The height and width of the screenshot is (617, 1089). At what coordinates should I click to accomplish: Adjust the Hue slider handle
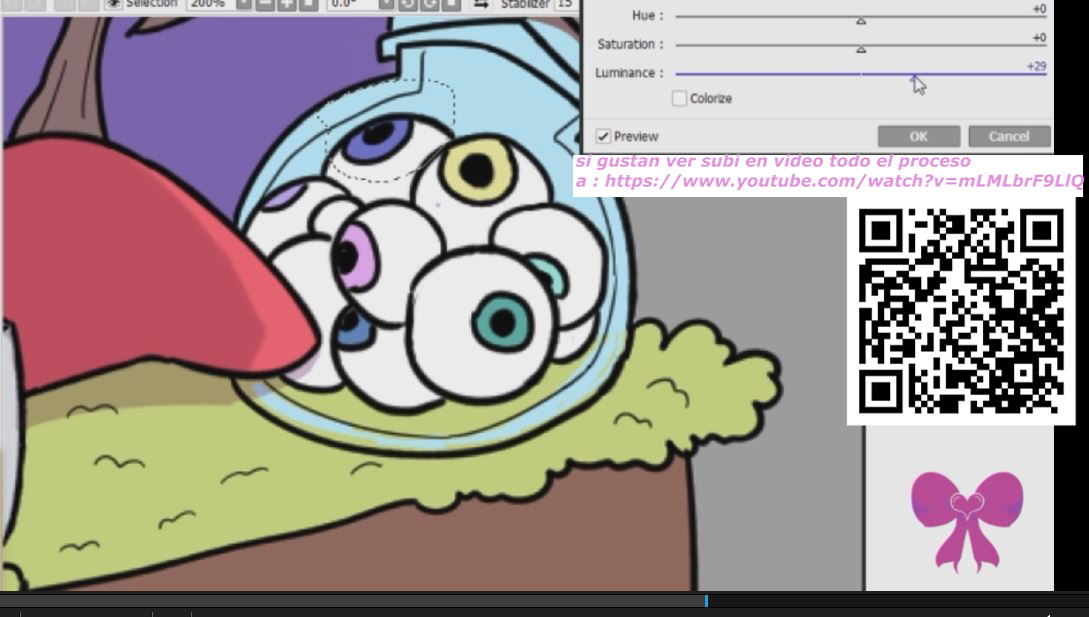861,22
